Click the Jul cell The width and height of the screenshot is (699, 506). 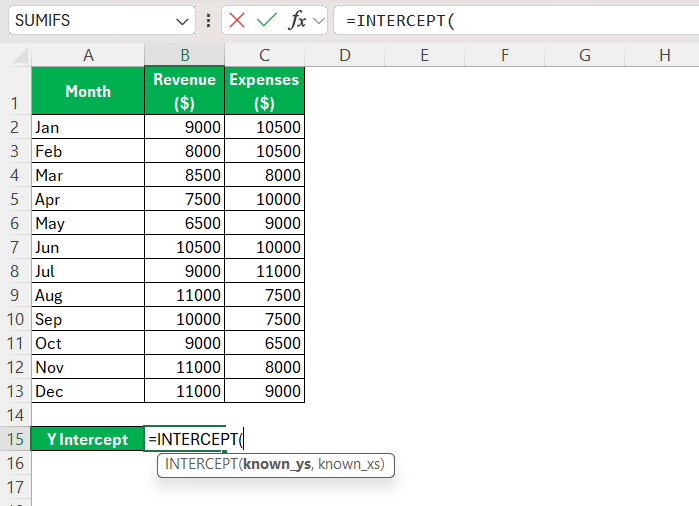click(88, 271)
